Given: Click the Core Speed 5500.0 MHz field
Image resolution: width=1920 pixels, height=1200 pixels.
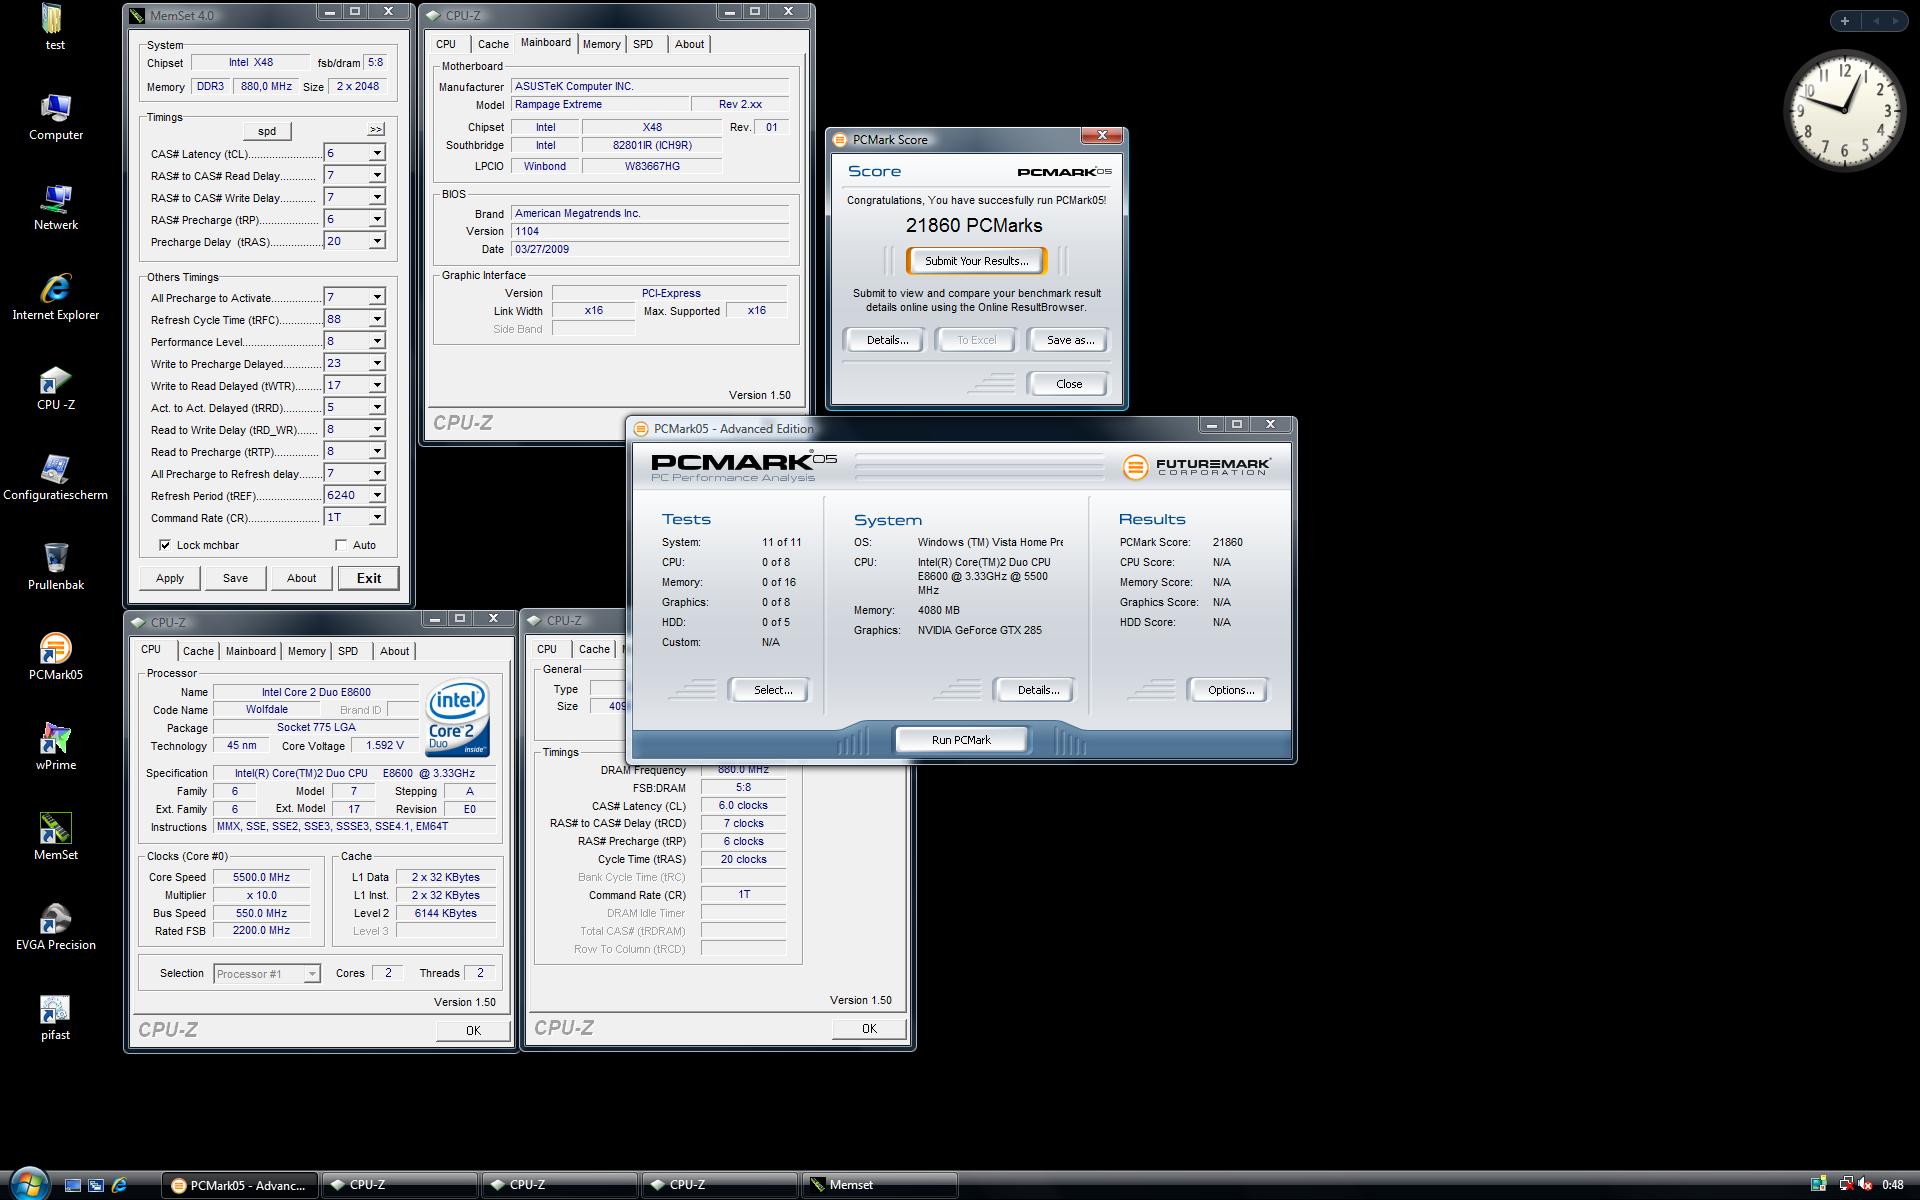Looking at the screenshot, I should (x=262, y=877).
